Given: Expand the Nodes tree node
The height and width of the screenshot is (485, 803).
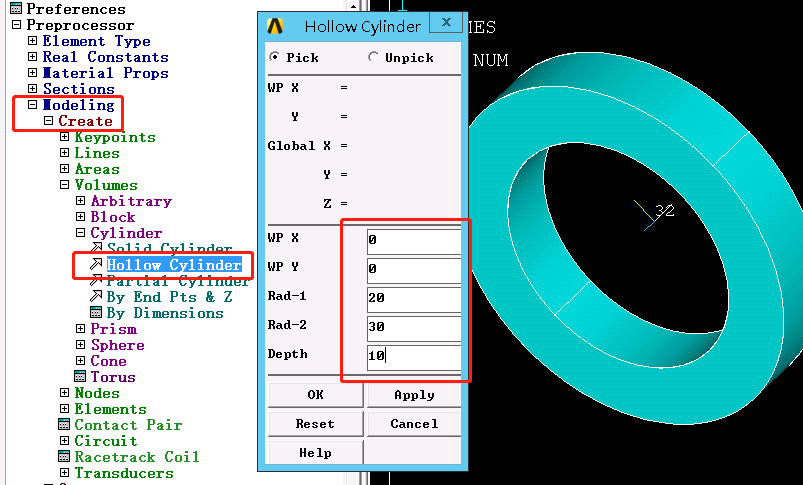Looking at the screenshot, I should click(x=64, y=392).
